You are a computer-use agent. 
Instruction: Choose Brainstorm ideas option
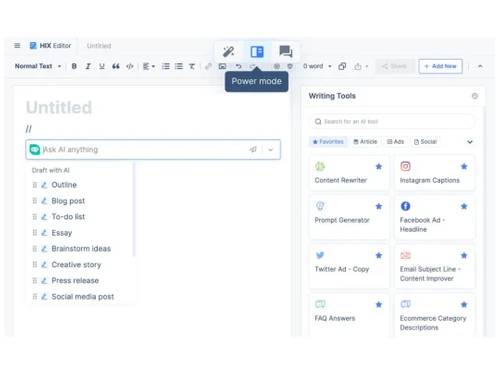80,249
